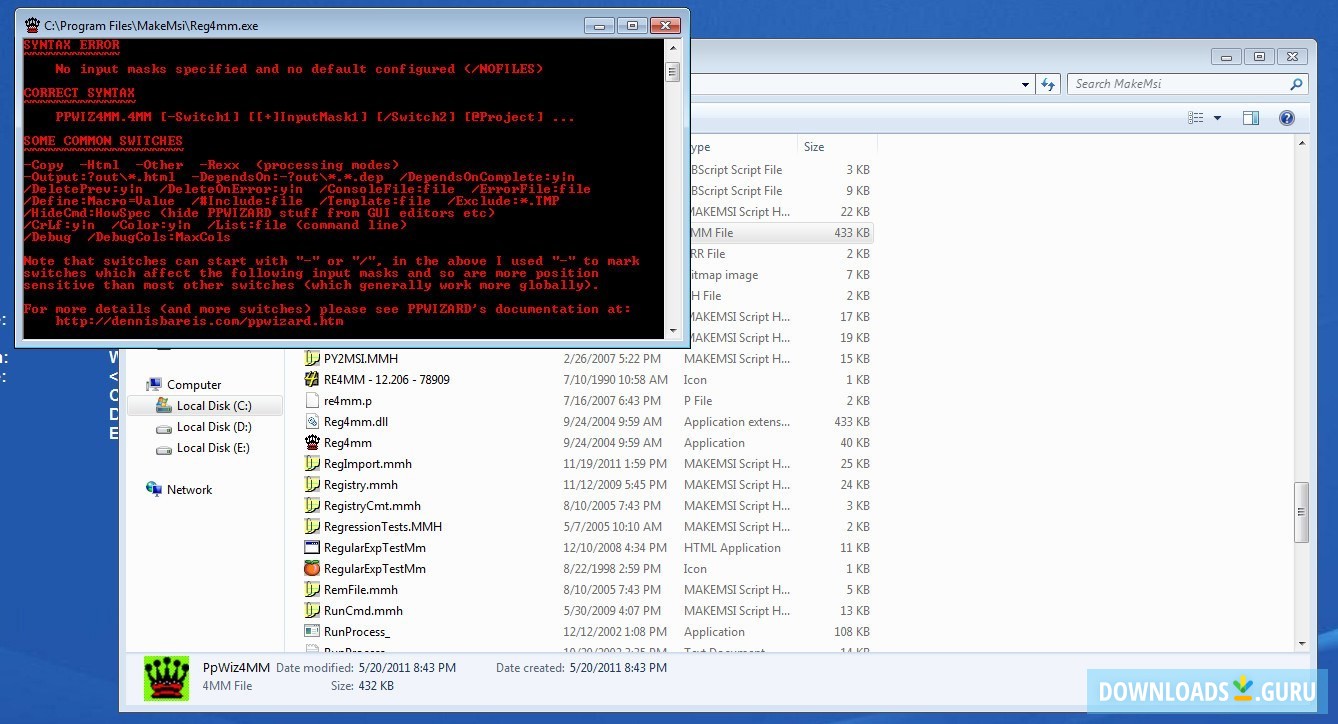The width and height of the screenshot is (1338, 724).
Task: Click the '25 KB' size cell
Action: (x=855, y=464)
